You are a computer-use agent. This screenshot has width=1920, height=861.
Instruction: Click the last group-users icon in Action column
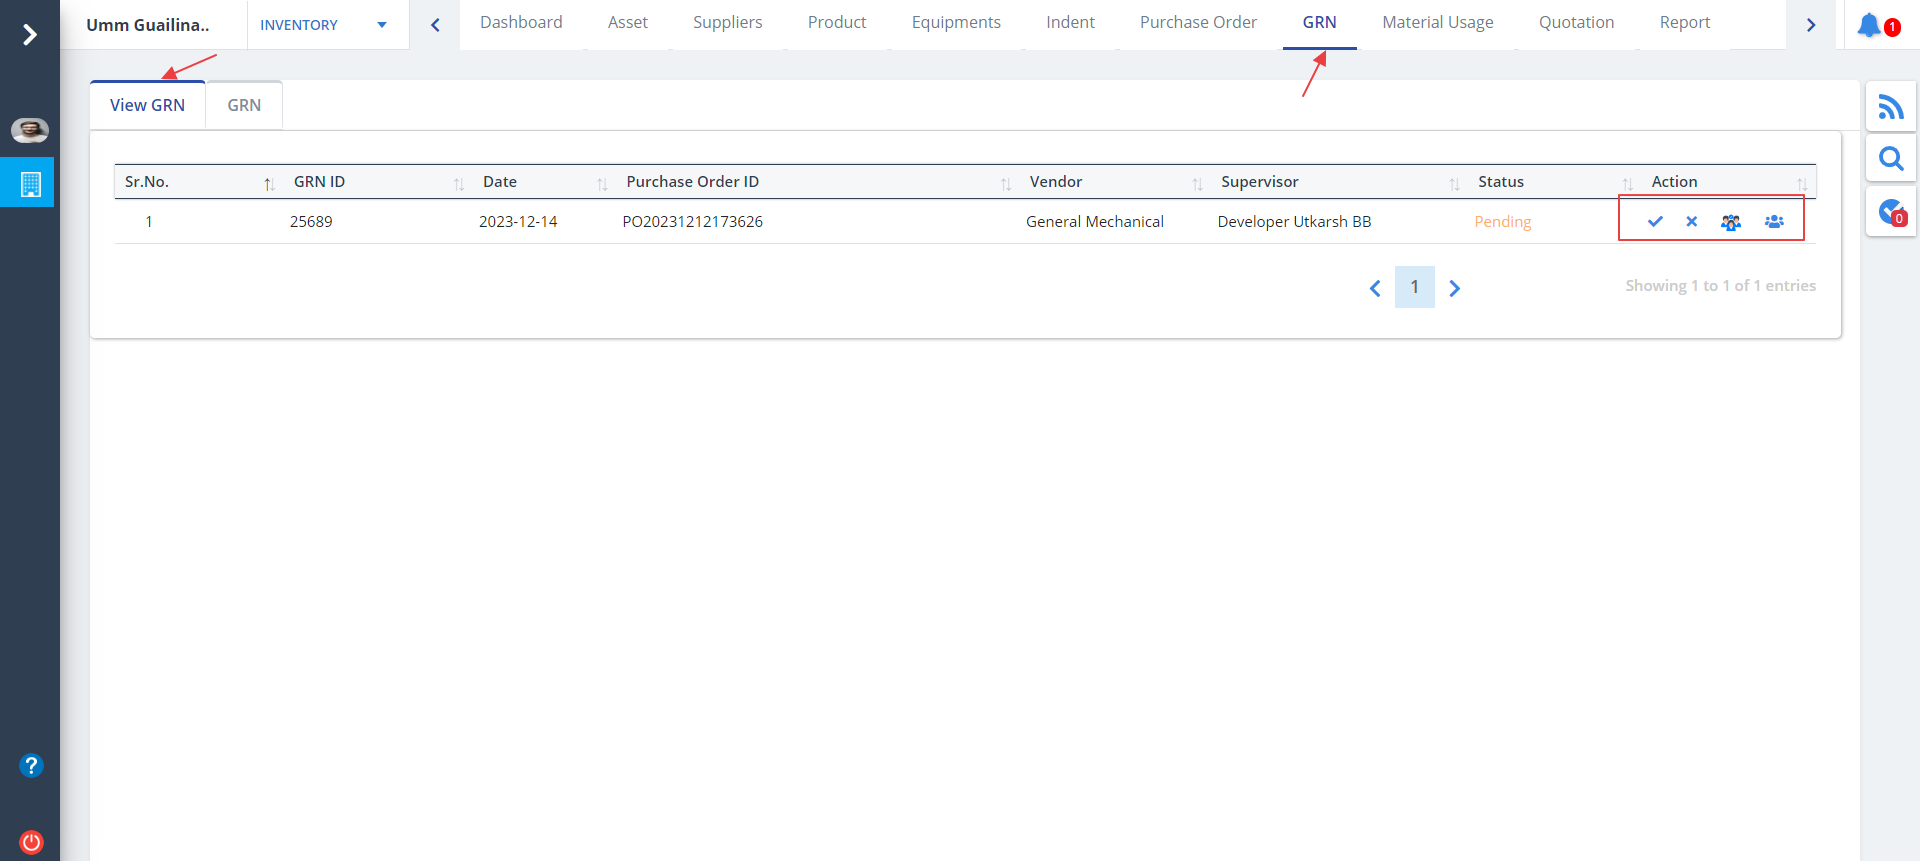(x=1774, y=221)
